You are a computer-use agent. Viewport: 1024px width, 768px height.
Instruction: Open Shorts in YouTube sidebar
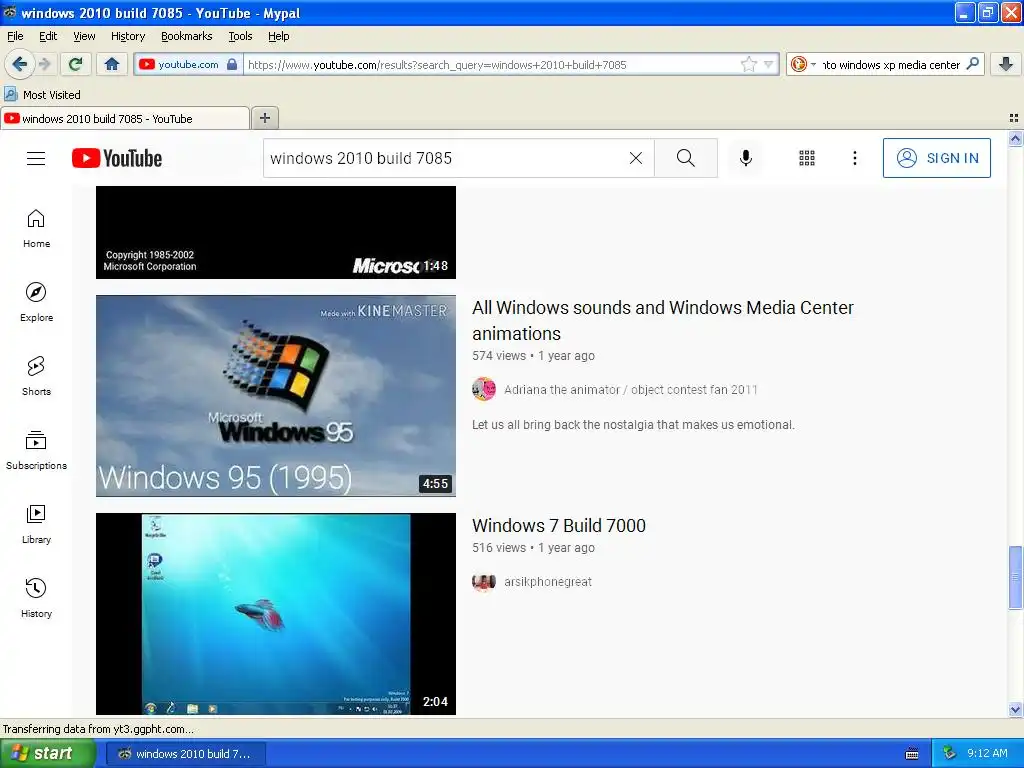click(36, 376)
